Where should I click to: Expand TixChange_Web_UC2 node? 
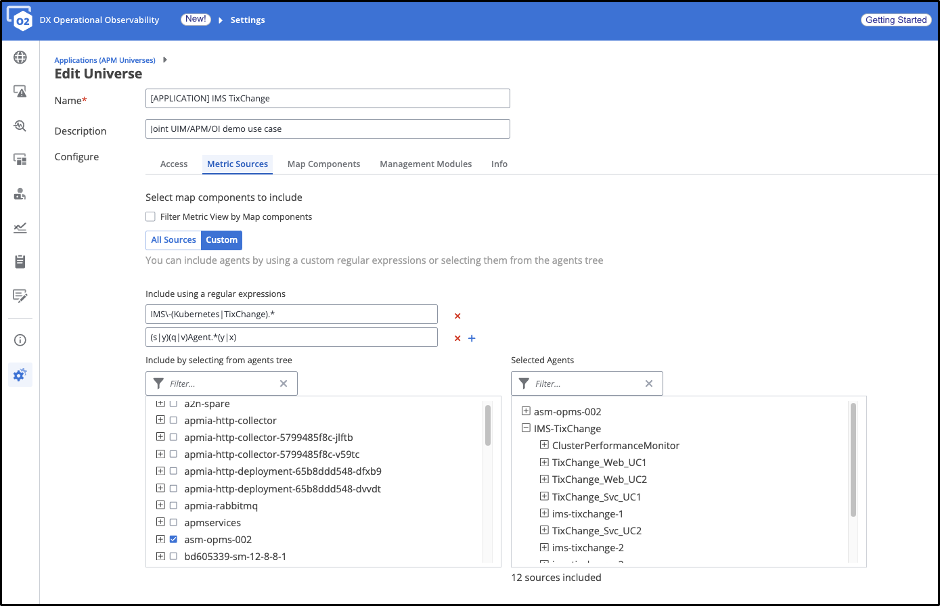pyautogui.click(x=544, y=479)
